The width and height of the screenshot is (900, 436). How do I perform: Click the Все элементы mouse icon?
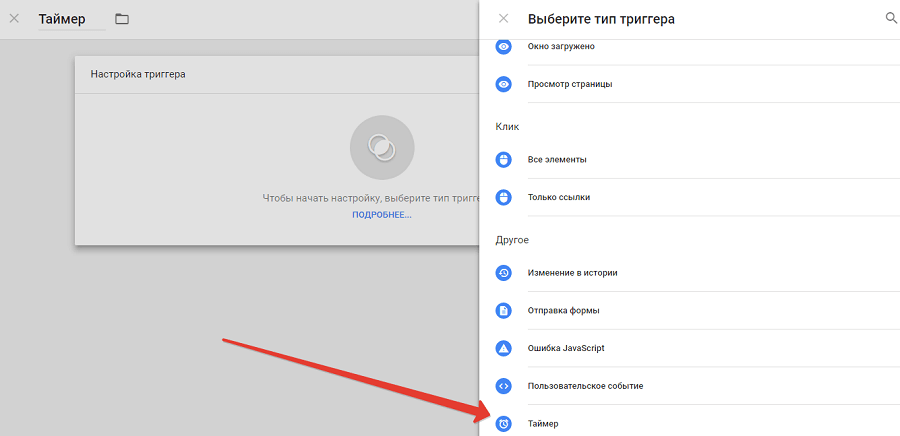click(504, 159)
